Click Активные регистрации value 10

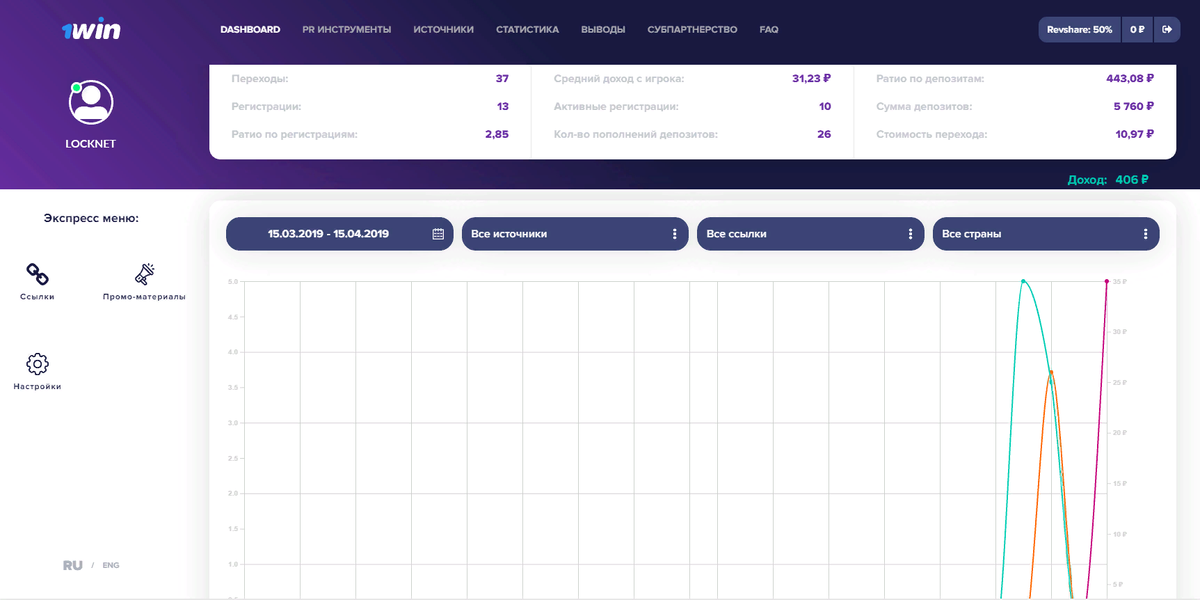click(x=825, y=106)
